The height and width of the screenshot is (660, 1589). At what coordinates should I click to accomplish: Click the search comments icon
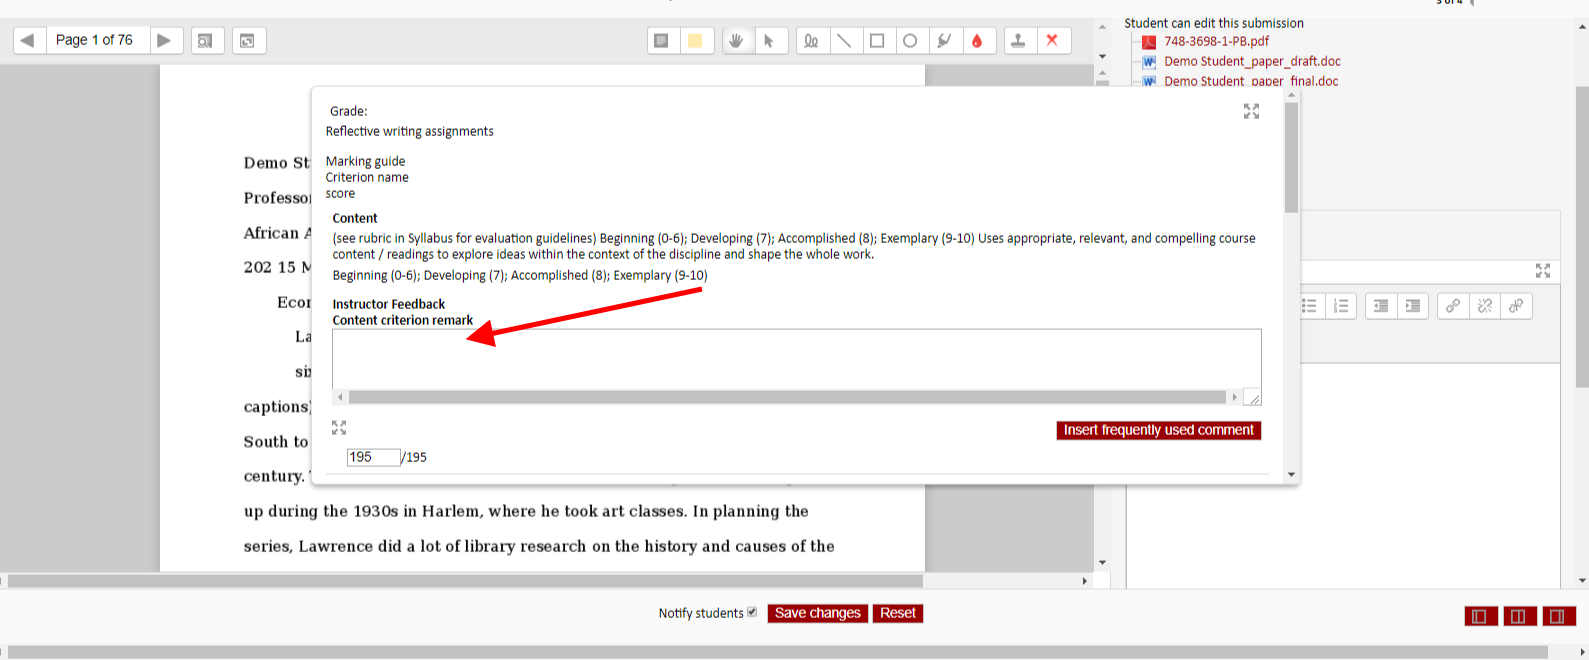pos(205,41)
